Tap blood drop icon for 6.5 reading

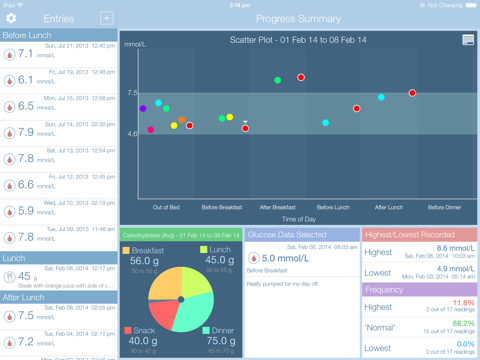tap(10, 107)
